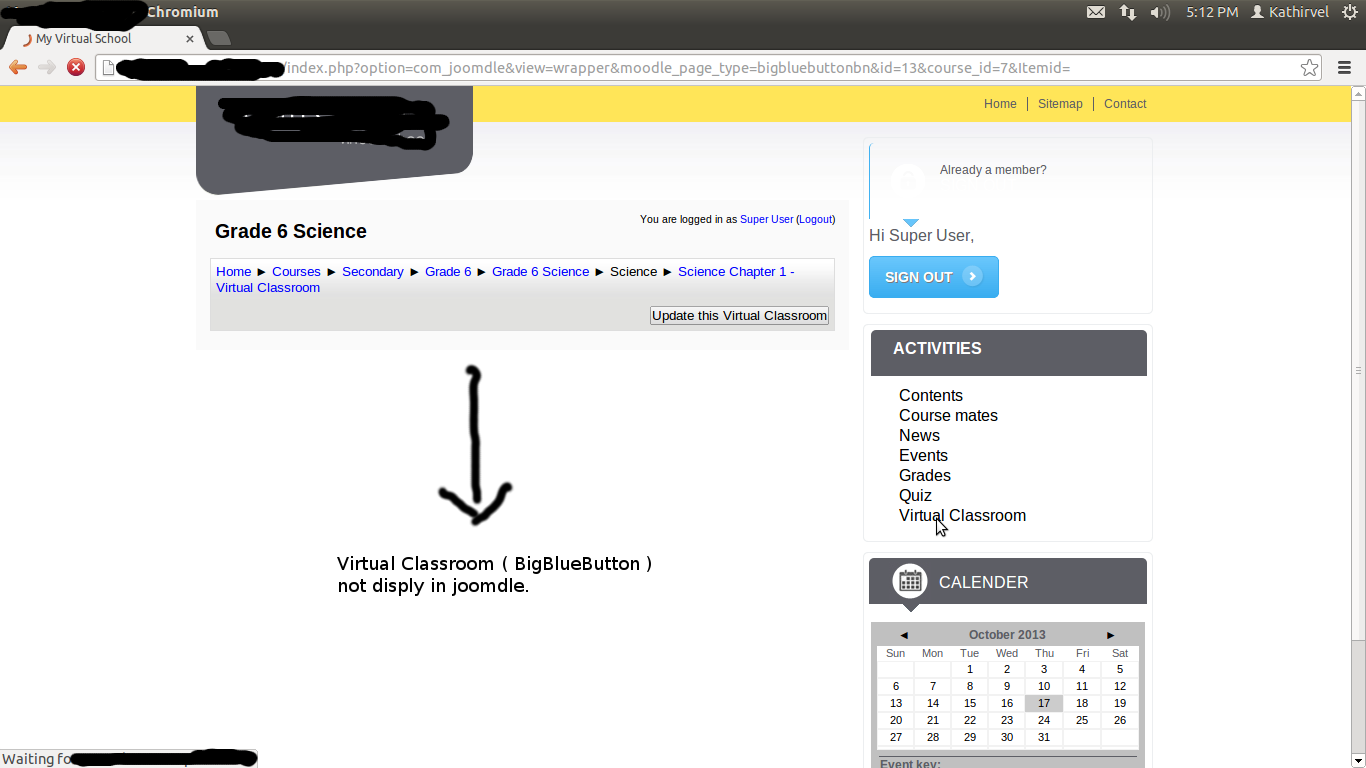Image resolution: width=1366 pixels, height=768 pixels.
Task: Click the browser back arrow
Action: (18, 67)
